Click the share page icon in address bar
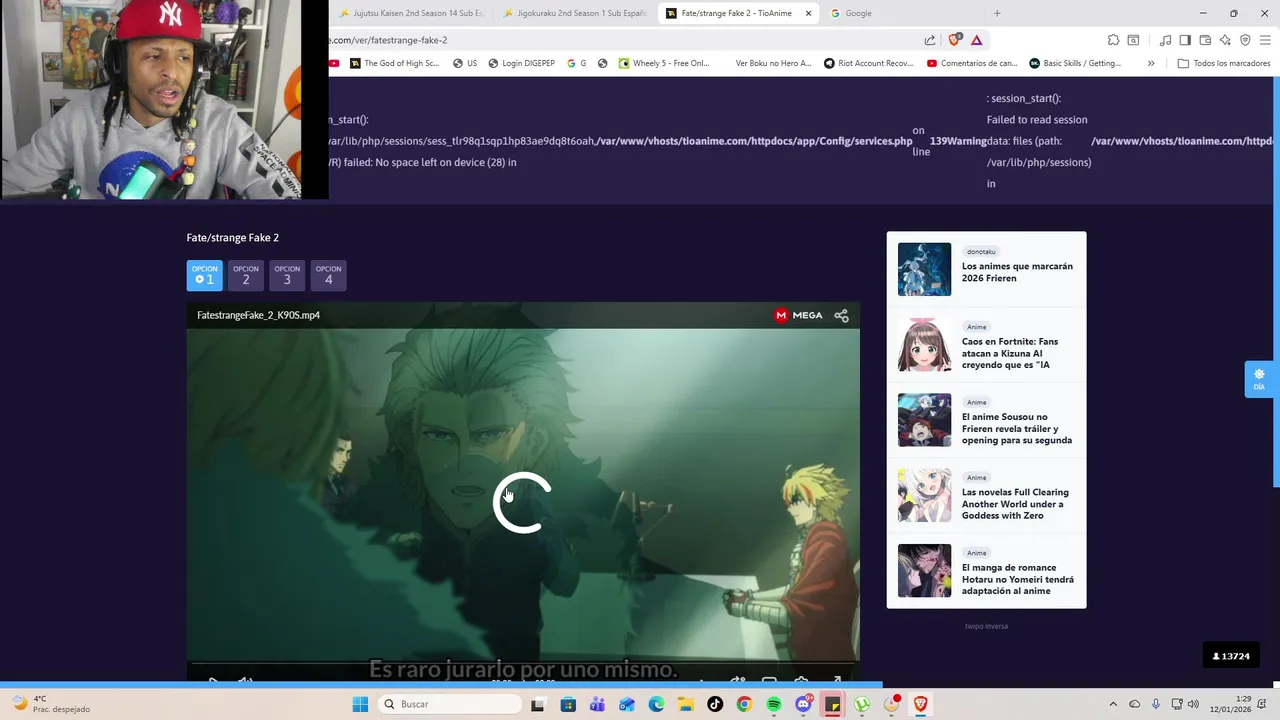1280x720 pixels. [930, 40]
